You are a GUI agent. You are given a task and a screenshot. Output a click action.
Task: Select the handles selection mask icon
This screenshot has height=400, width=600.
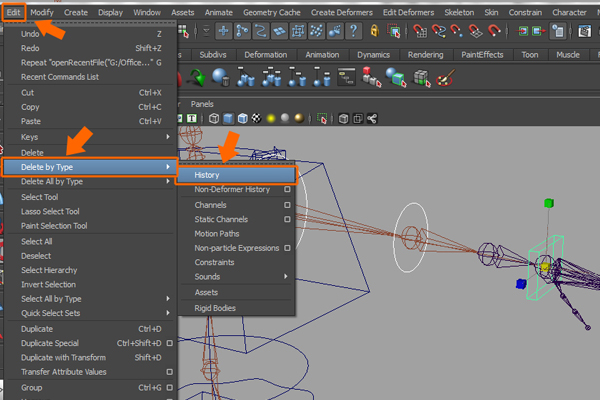point(223,31)
